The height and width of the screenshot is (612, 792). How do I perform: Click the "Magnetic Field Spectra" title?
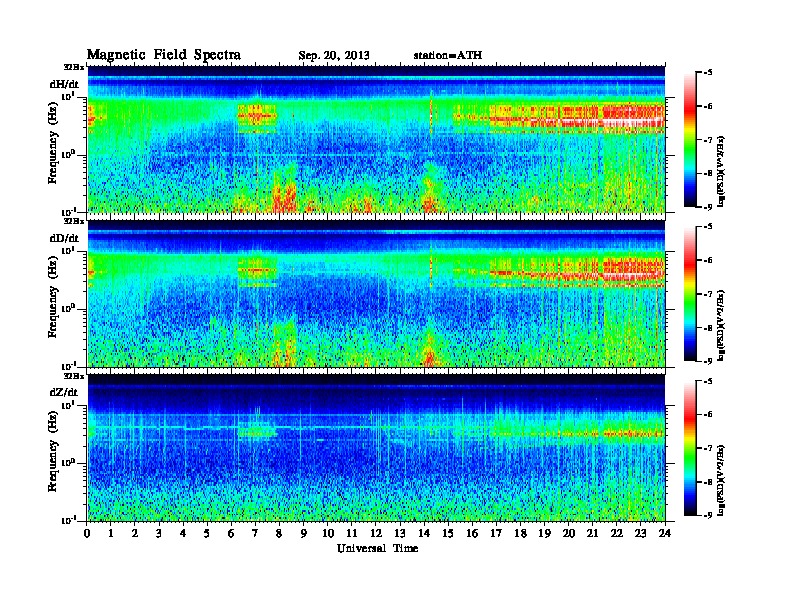[164, 55]
